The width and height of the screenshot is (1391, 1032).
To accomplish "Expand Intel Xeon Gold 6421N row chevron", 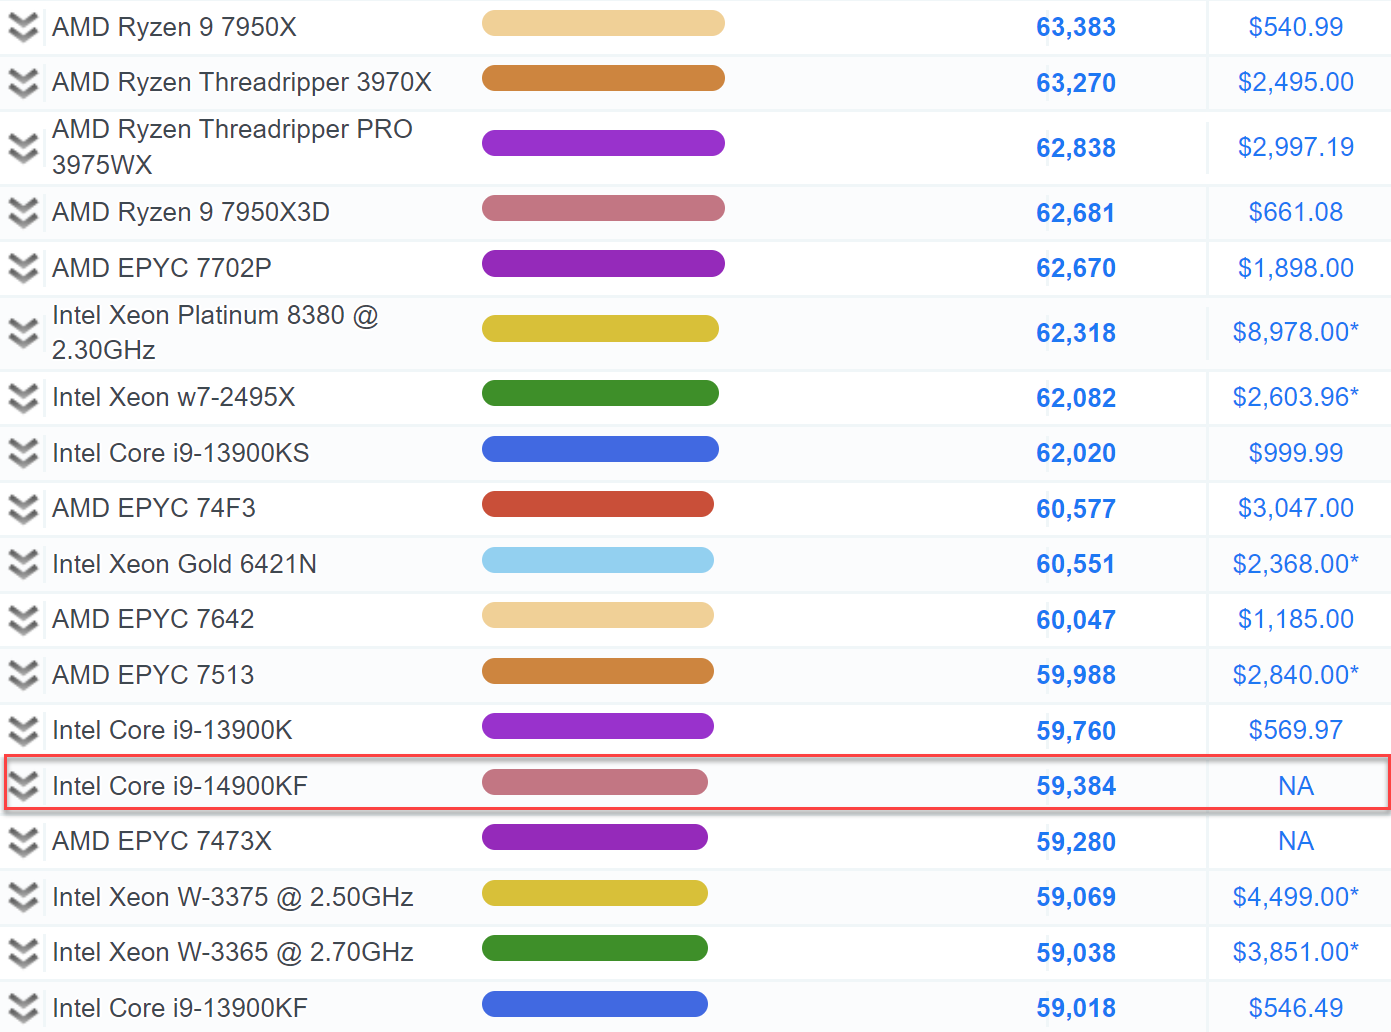I will (x=23, y=564).
